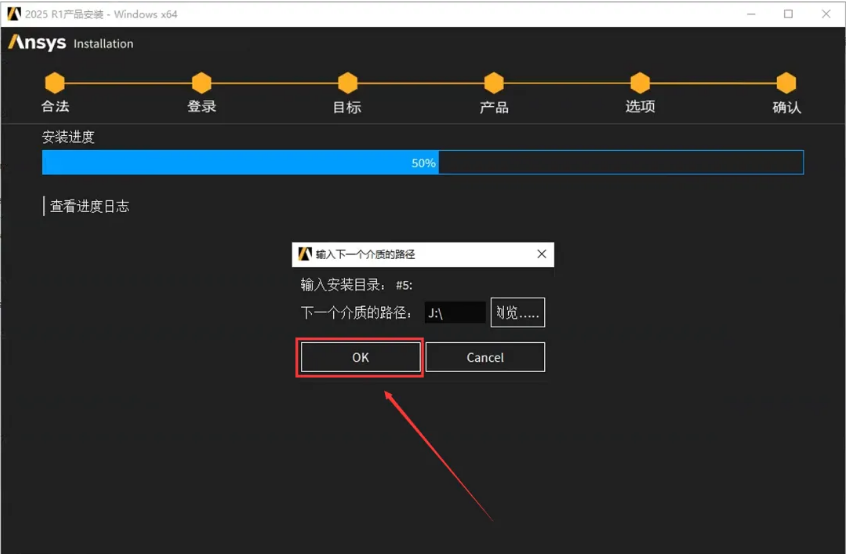
Task: Select the 选项 step hexagon
Action: [x=640, y=83]
